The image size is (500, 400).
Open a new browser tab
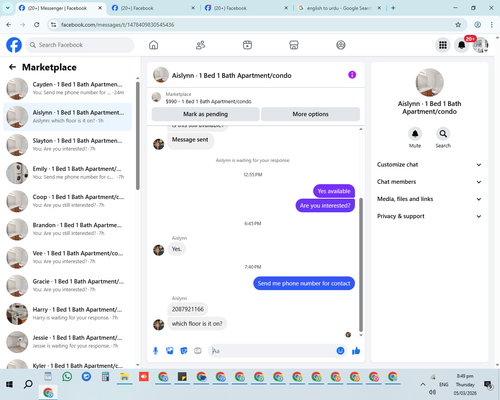(x=393, y=8)
